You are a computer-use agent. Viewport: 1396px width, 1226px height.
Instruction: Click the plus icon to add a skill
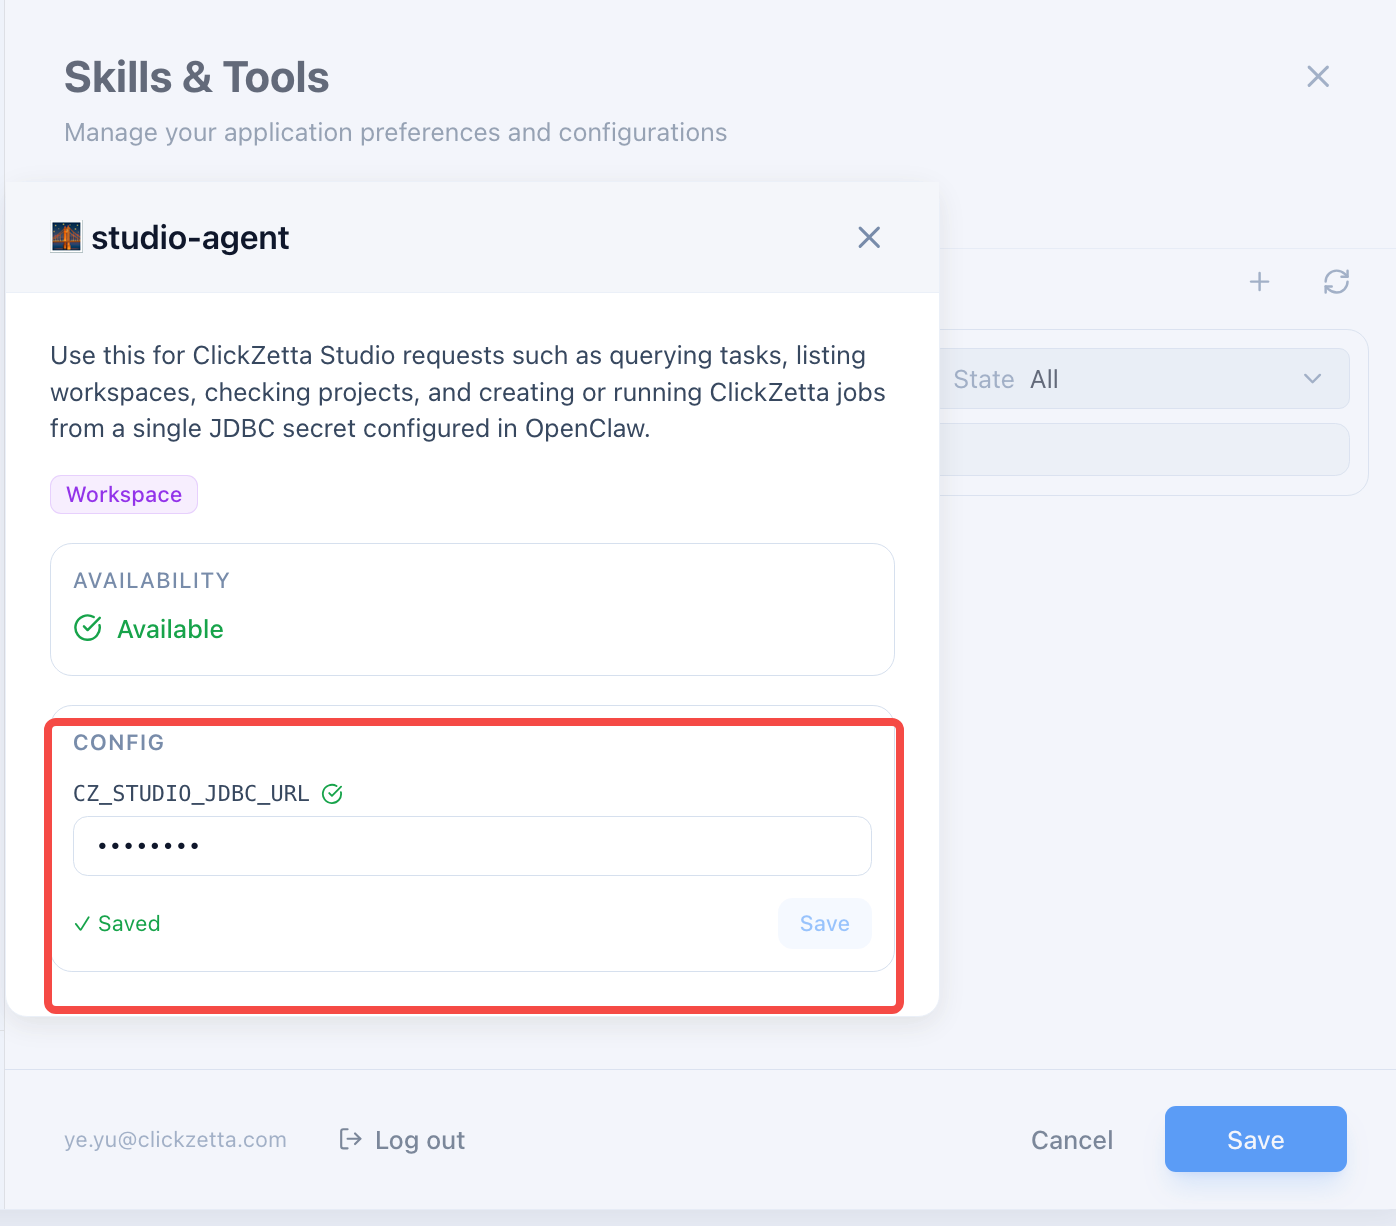pyautogui.click(x=1259, y=282)
